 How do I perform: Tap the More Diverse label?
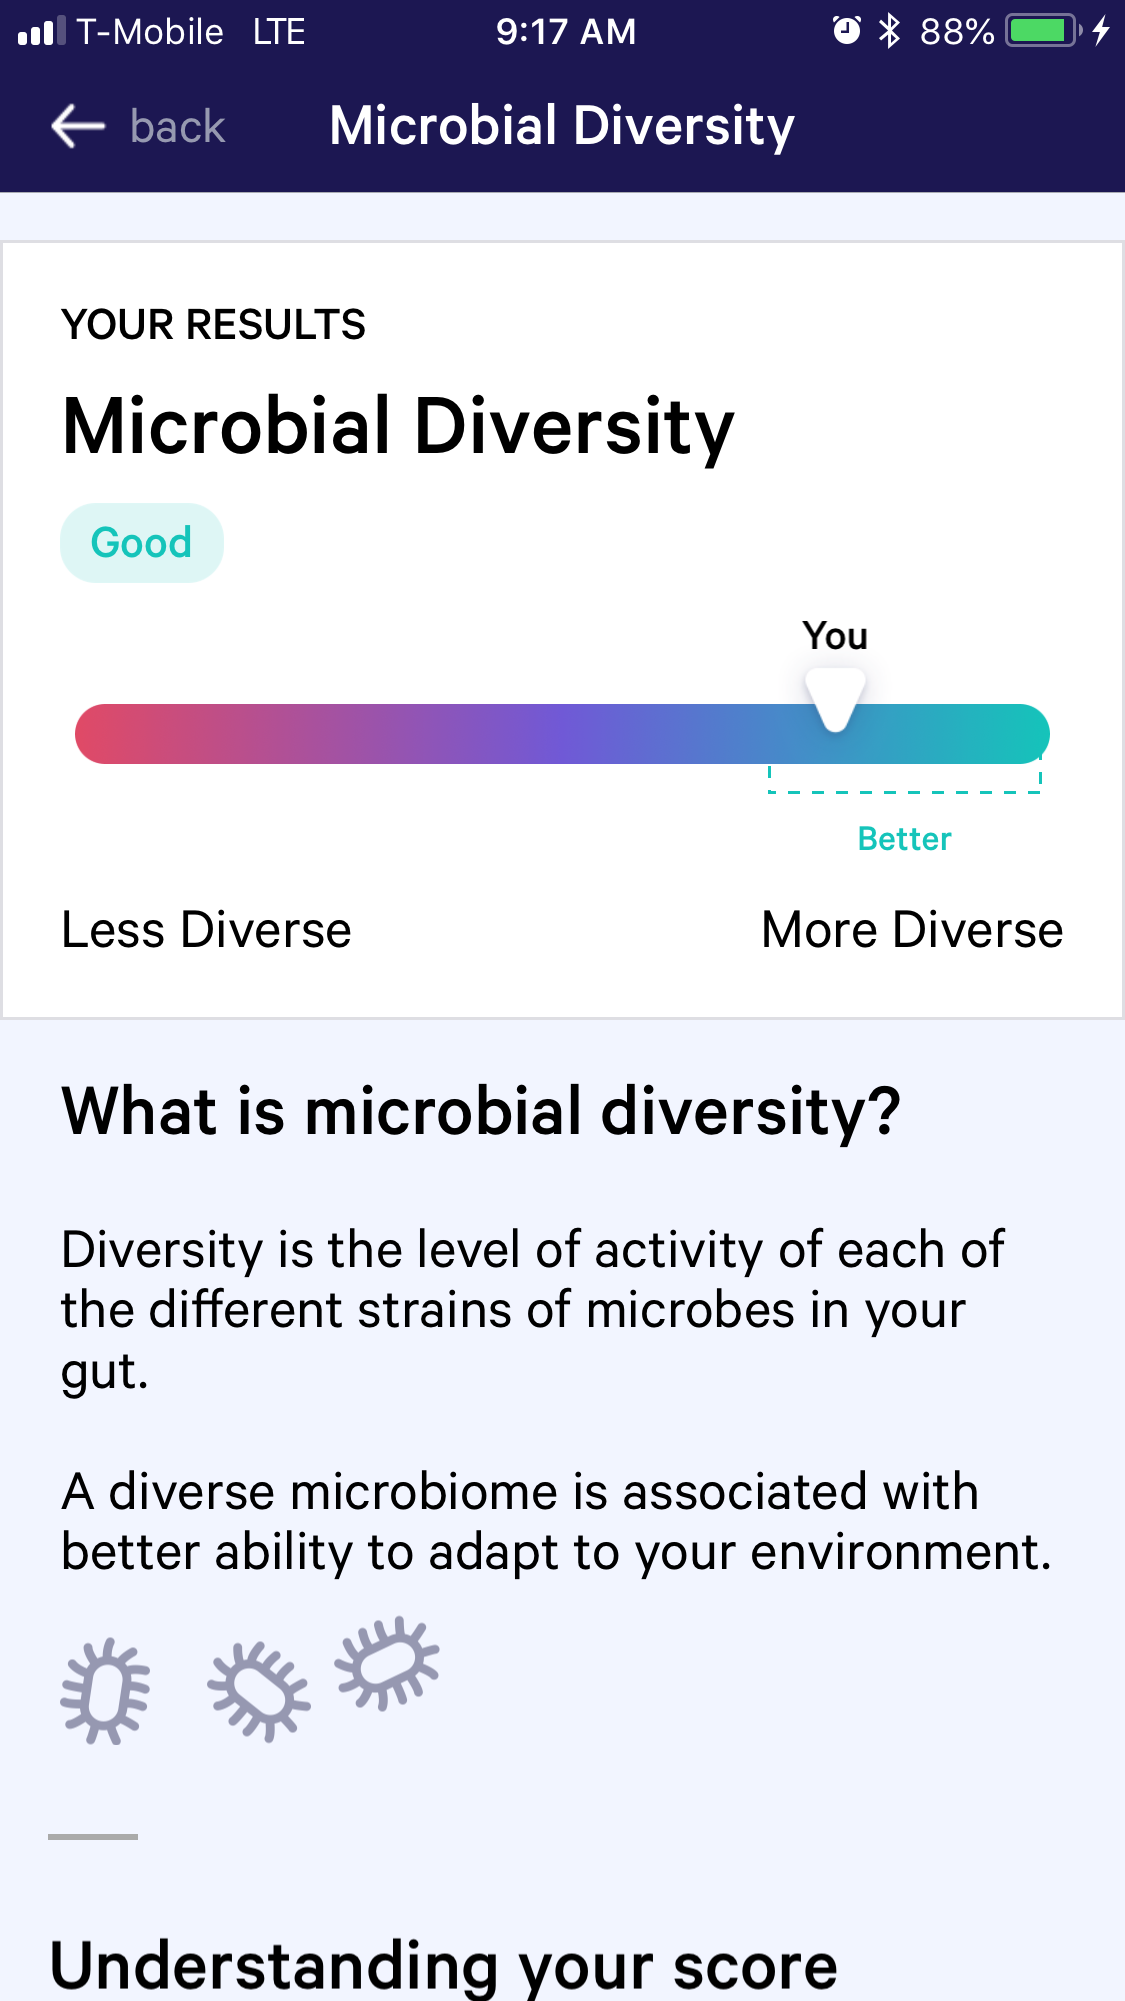(912, 930)
